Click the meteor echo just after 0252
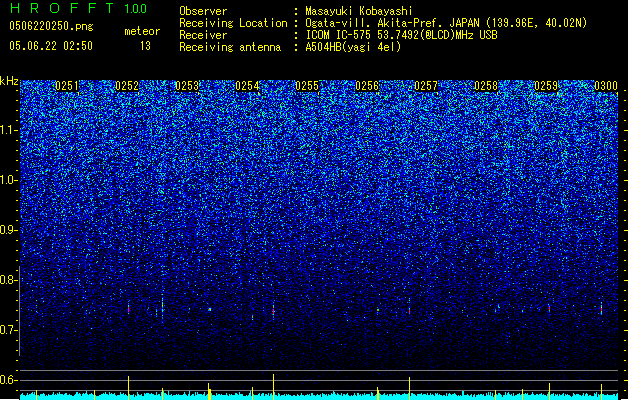The height and width of the screenshot is (400, 629). point(129,308)
